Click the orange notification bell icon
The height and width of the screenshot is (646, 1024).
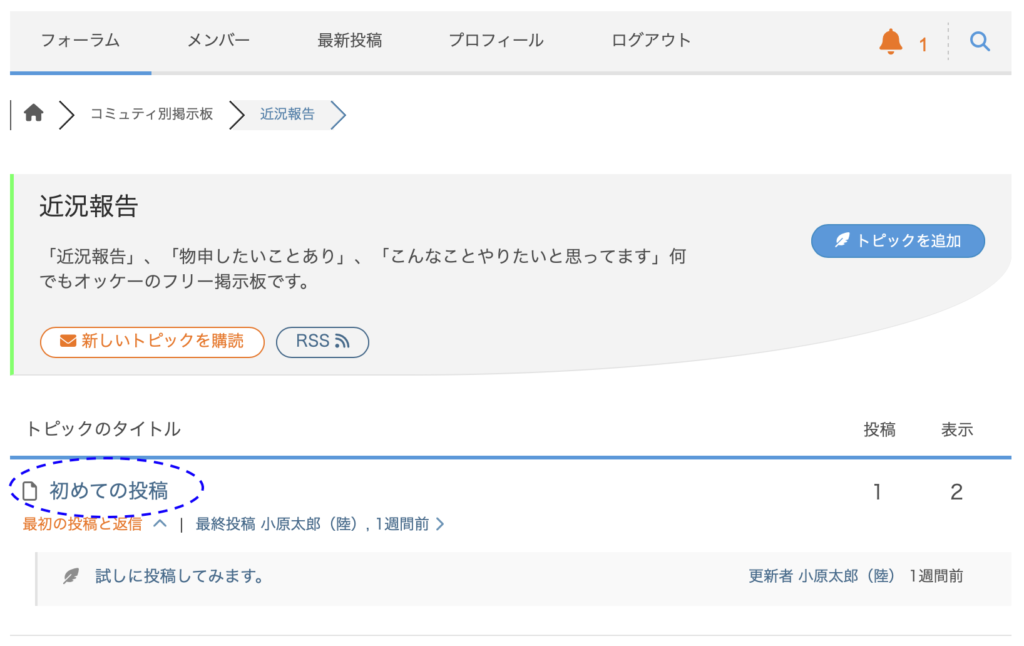(x=890, y=42)
